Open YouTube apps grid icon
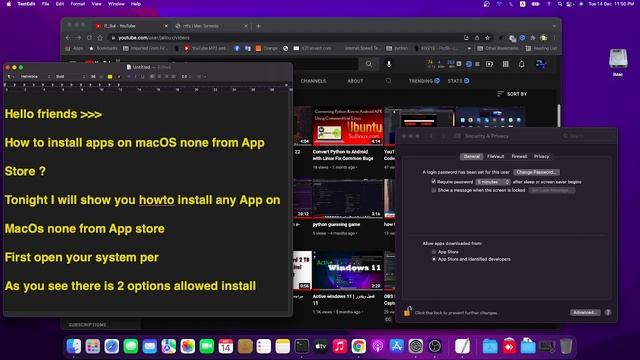Screen dimensions: 640x360 tap(506, 64)
